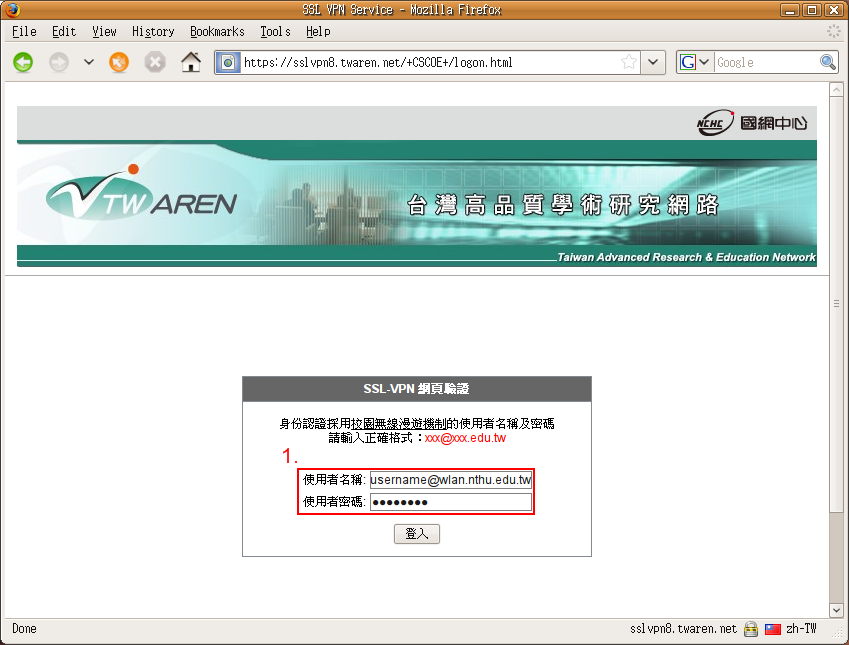
Task: Open the back/forward history dropdown arrow
Action: pyautogui.click(x=89, y=62)
